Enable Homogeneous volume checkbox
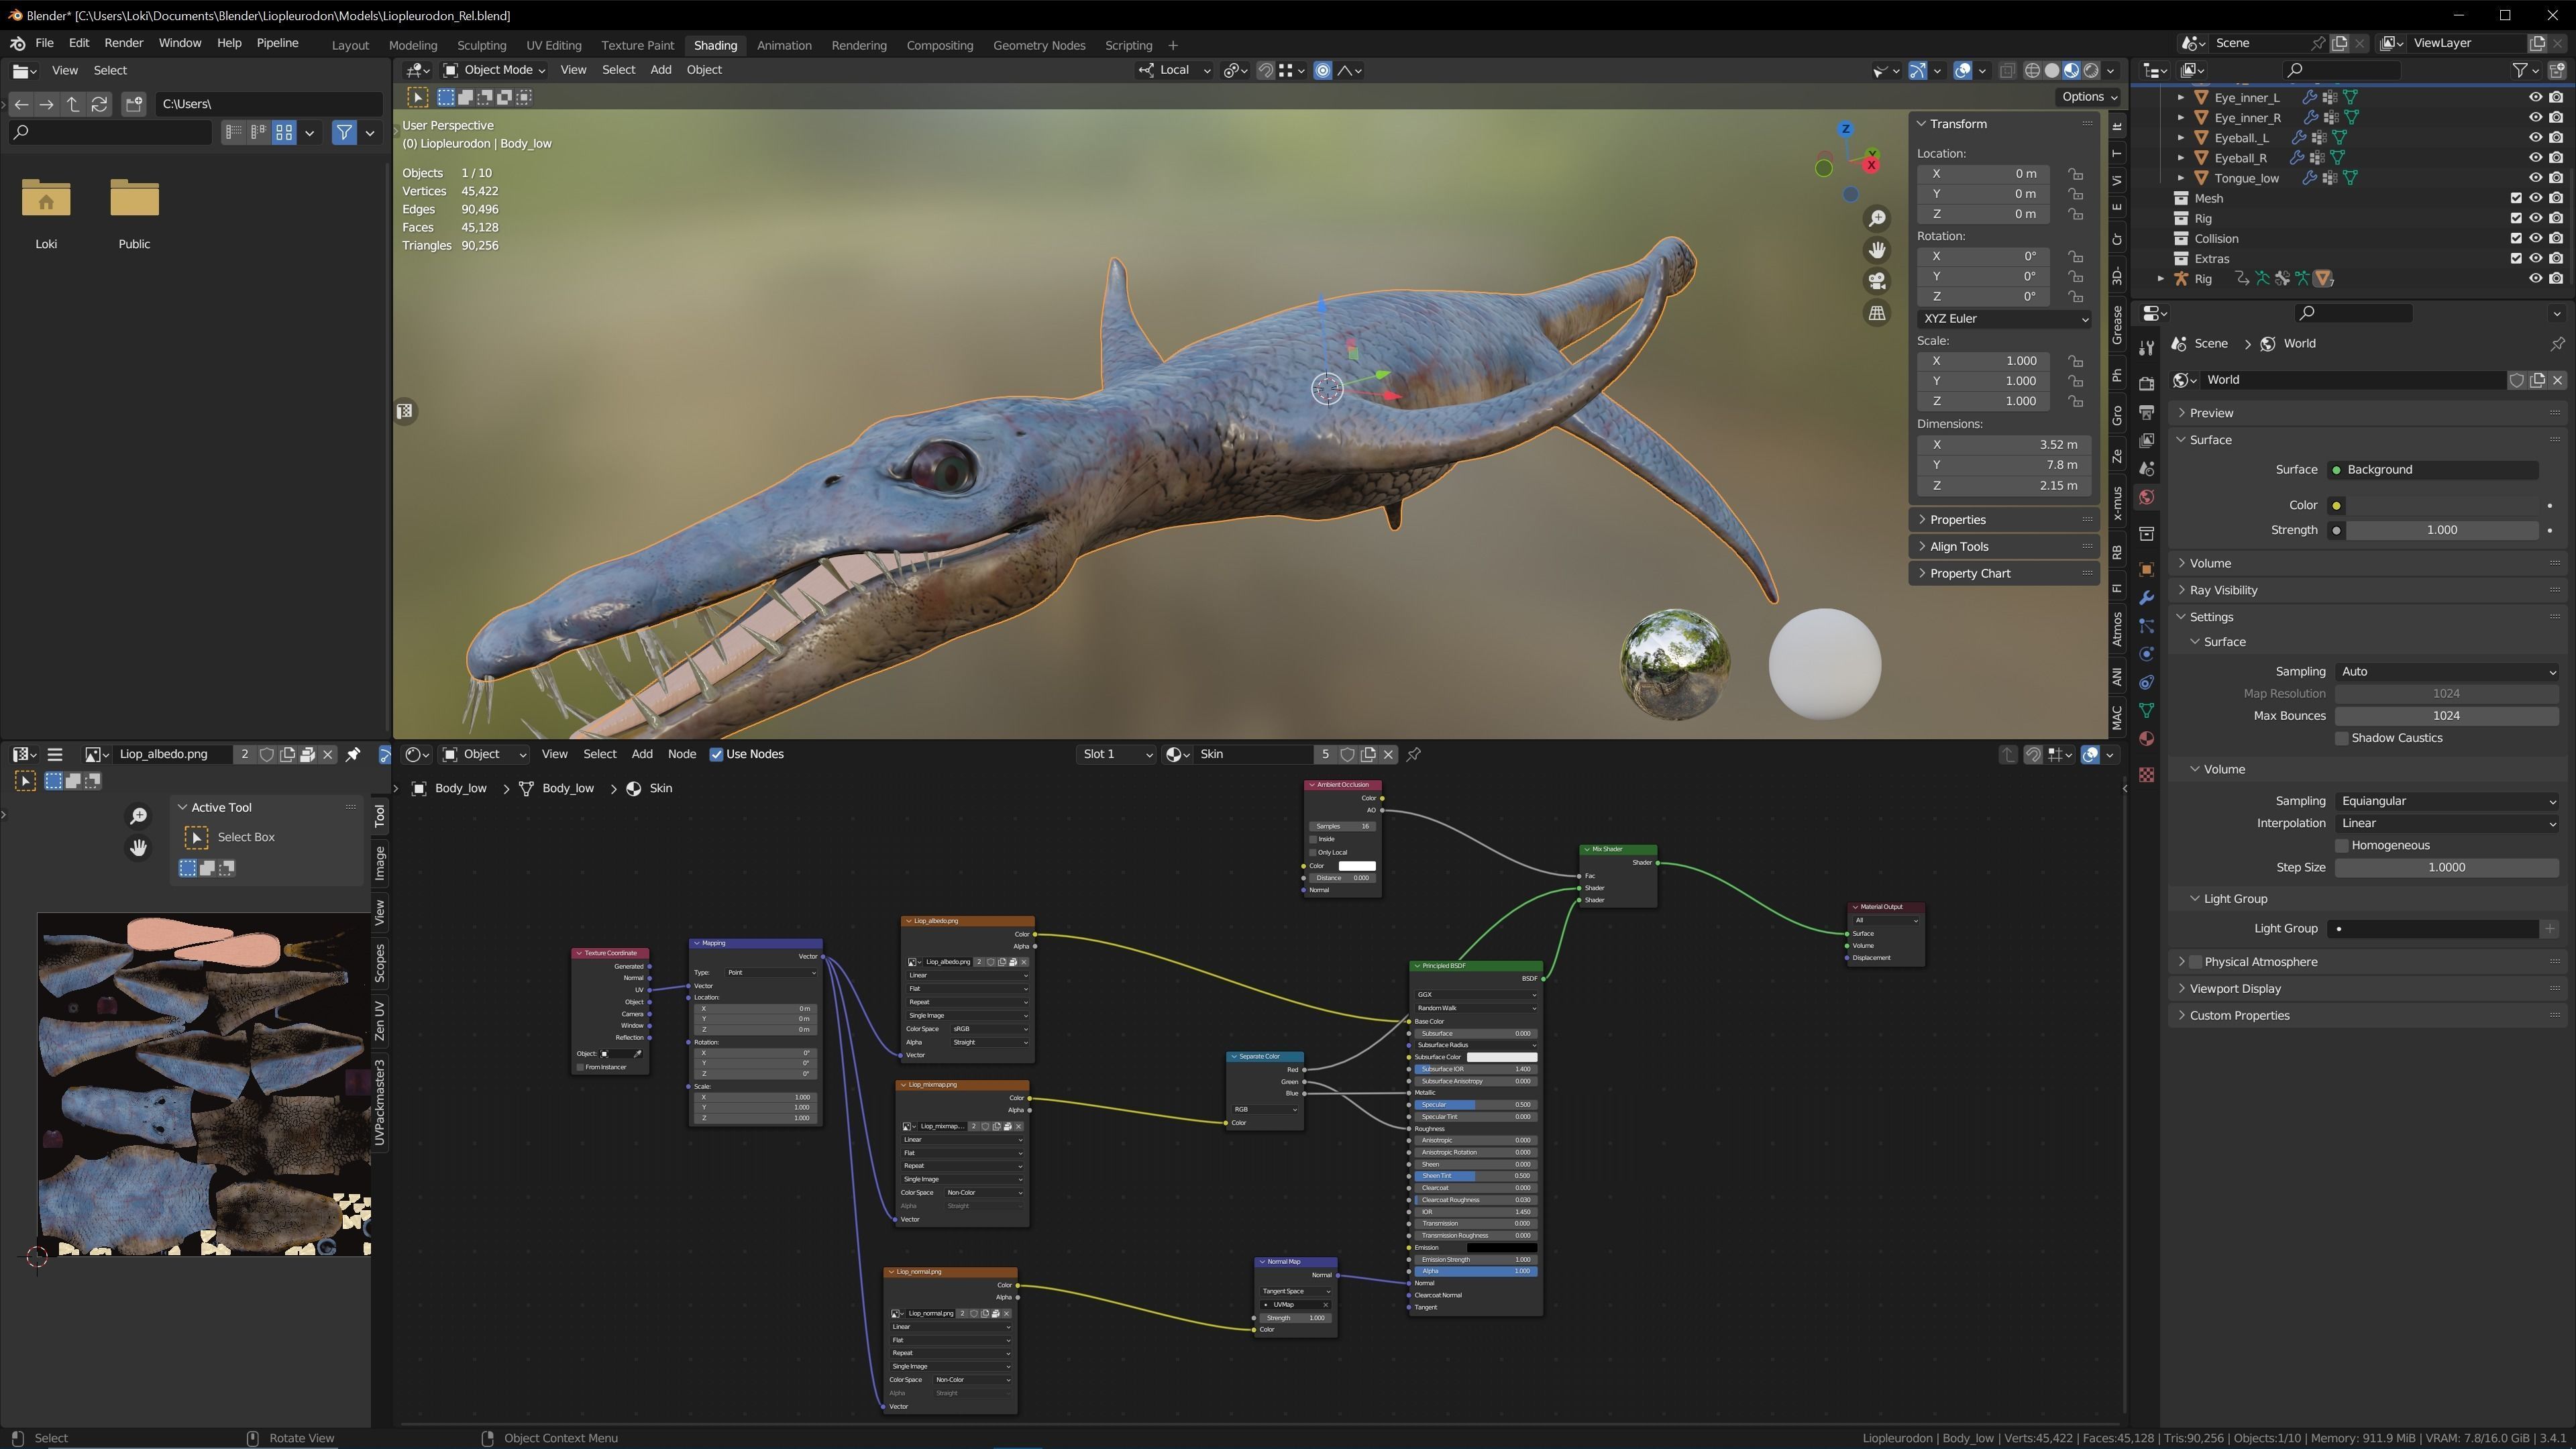 pyautogui.click(x=2342, y=845)
